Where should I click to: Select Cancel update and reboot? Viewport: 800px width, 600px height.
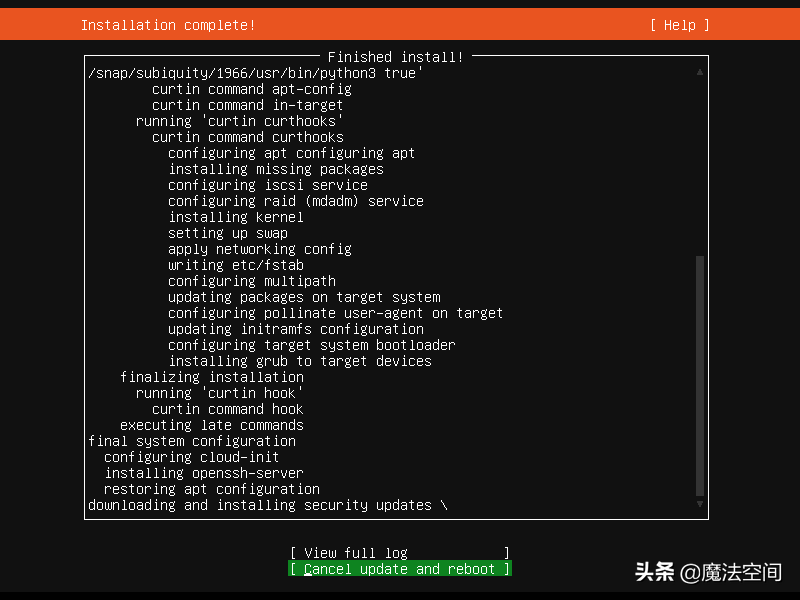(x=399, y=569)
